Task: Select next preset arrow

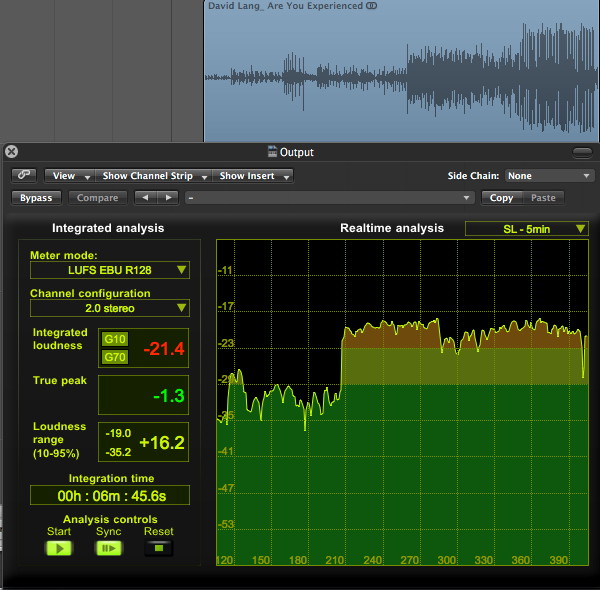Action: pos(168,198)
